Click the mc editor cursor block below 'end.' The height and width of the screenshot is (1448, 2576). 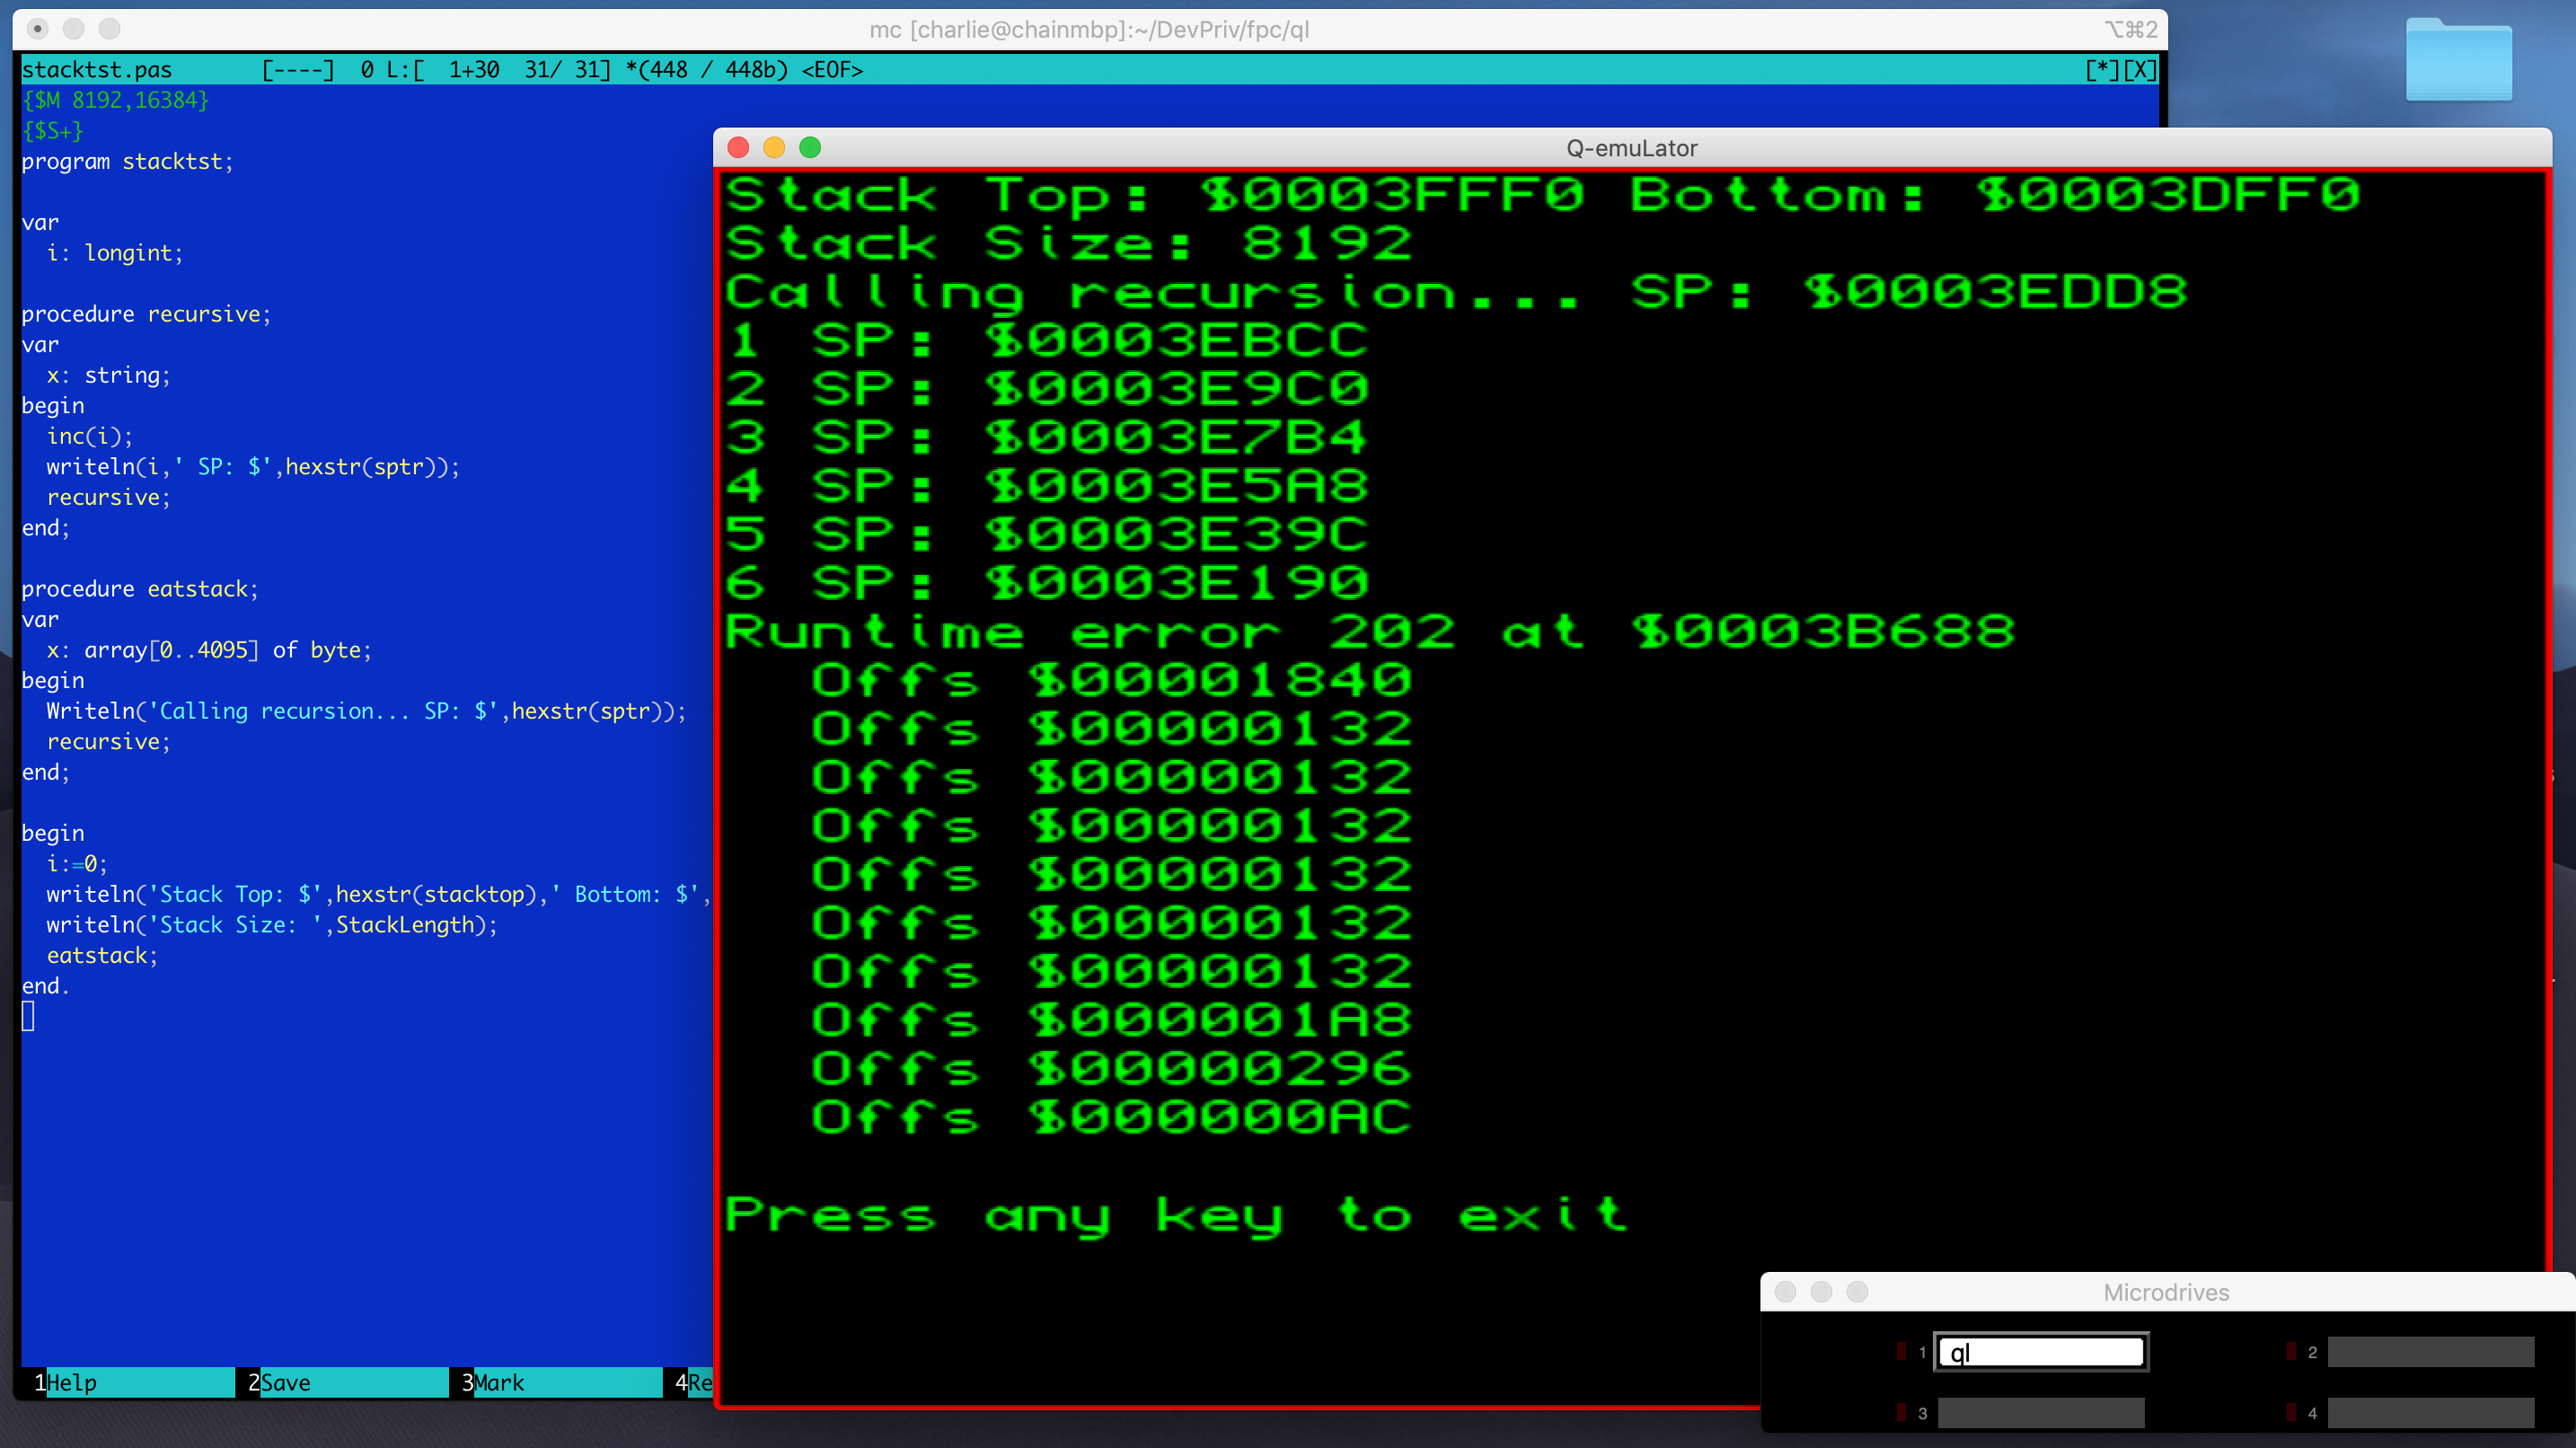click(28, 1017)
